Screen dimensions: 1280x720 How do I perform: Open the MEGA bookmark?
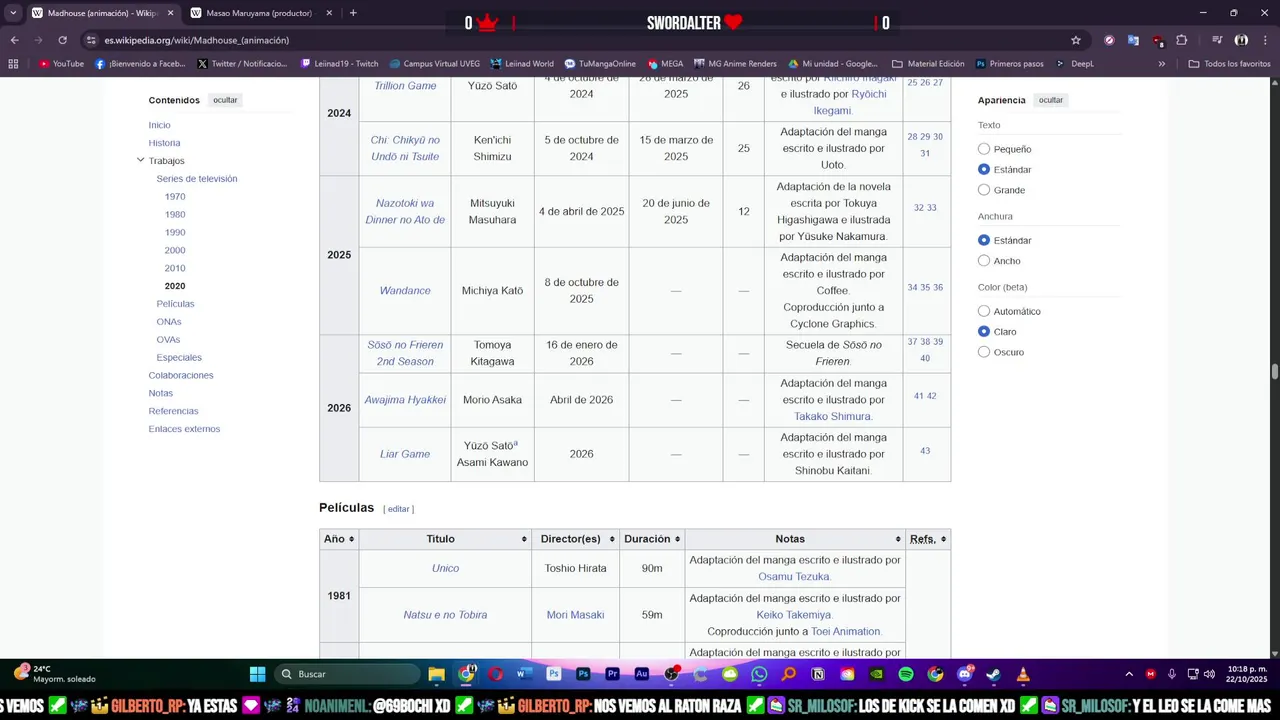(665, 63)
